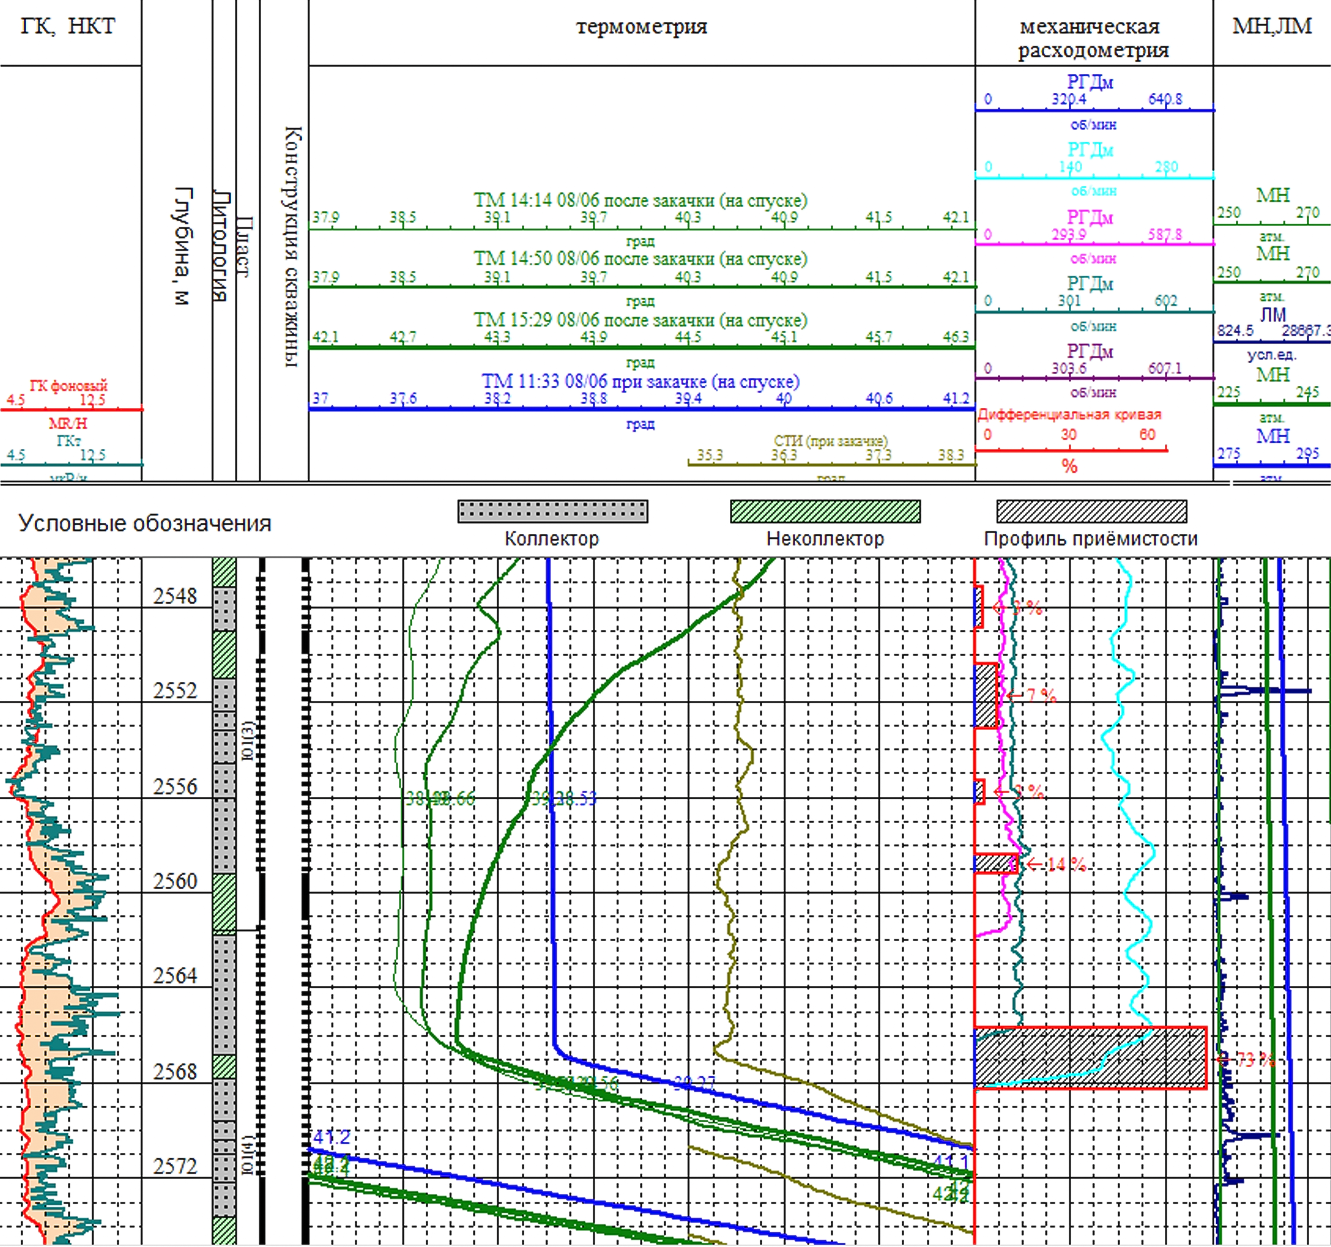This screenshot has width=1331, height=1247.
Task: Click the 'механическая расходометрия' track header
Action: pyautogui.click(x=1093, y=38)
